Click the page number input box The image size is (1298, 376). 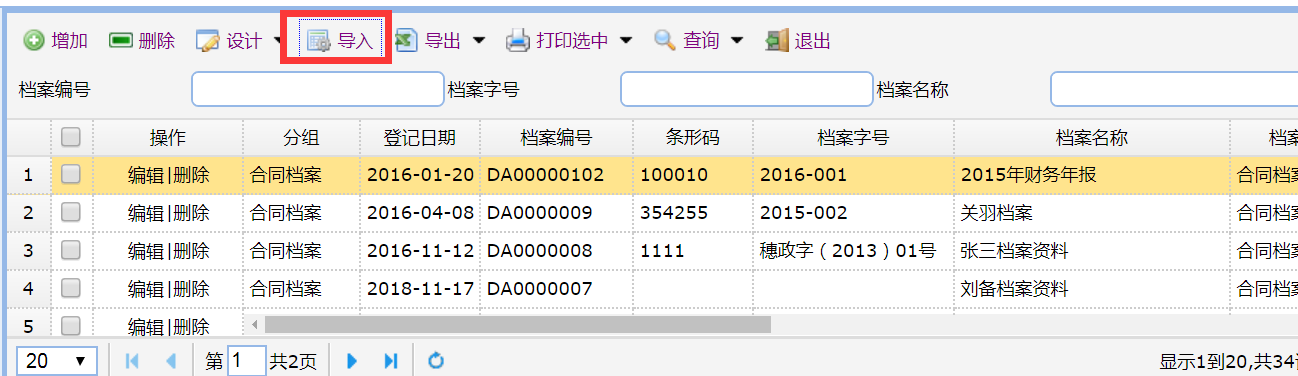coord(247,361)
